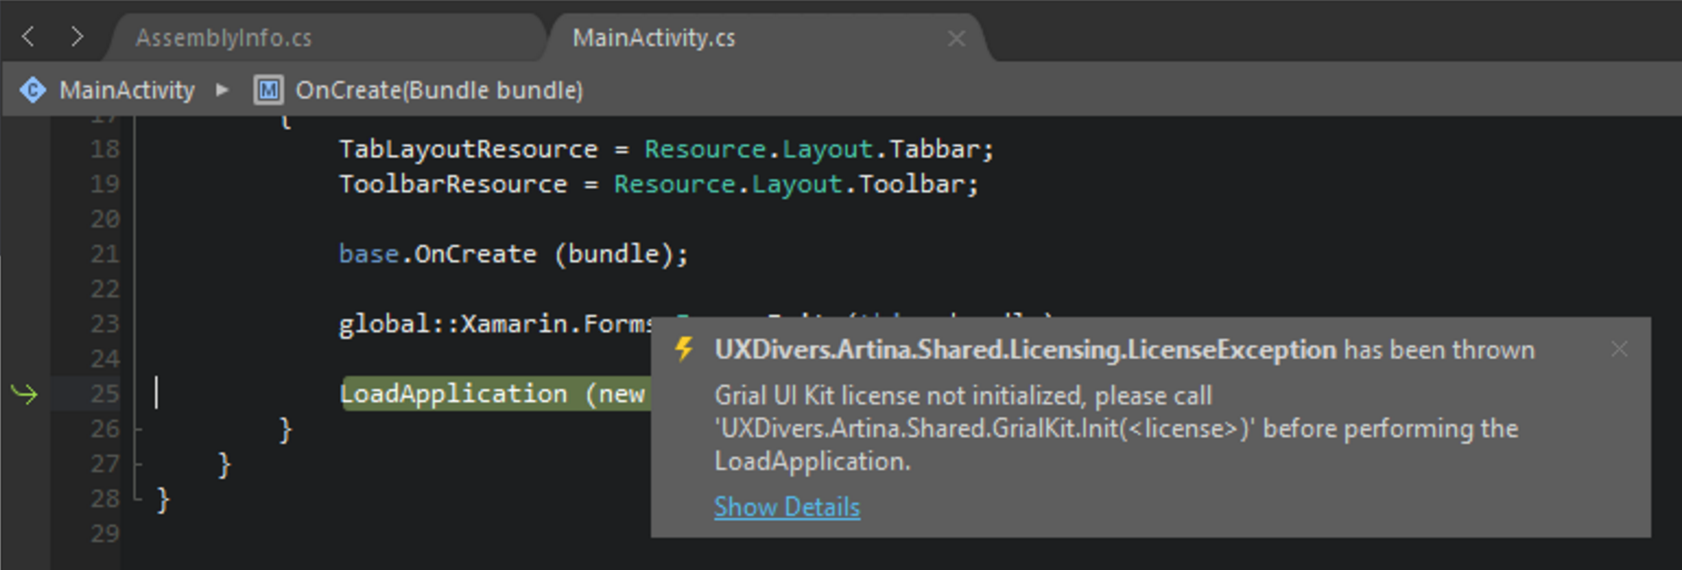
Task: Click the LicenseException title text
Action: [x=1024, y=350]
